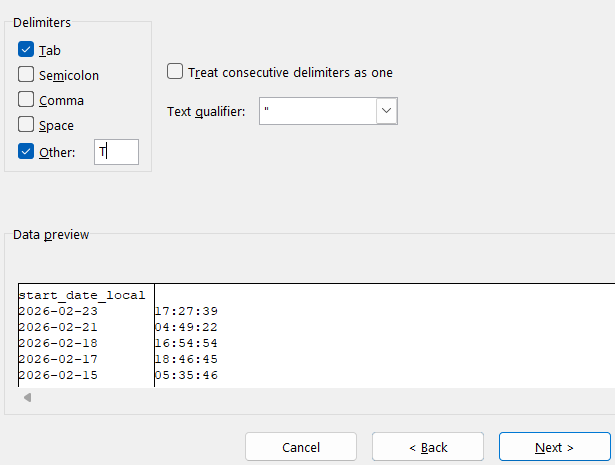Open the Text qualifier dropdown arrow
This screenshot has height=465, width=615.
pos(387,111)
